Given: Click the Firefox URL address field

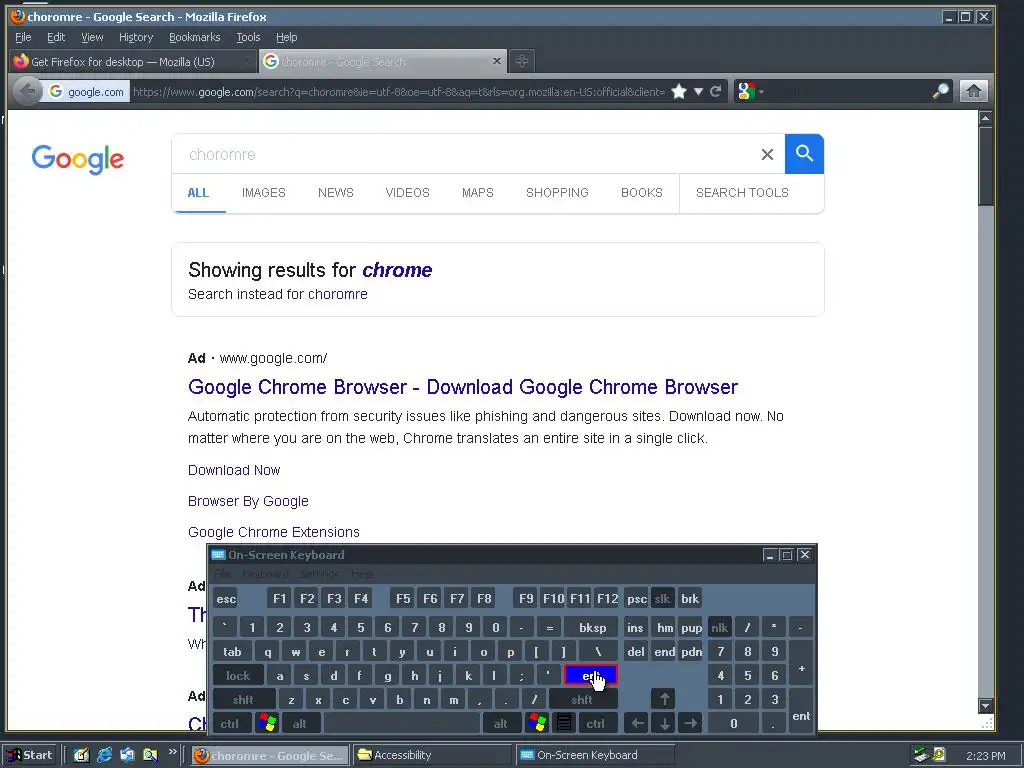Looking at the screenshot, I should (x=398, y=91).
